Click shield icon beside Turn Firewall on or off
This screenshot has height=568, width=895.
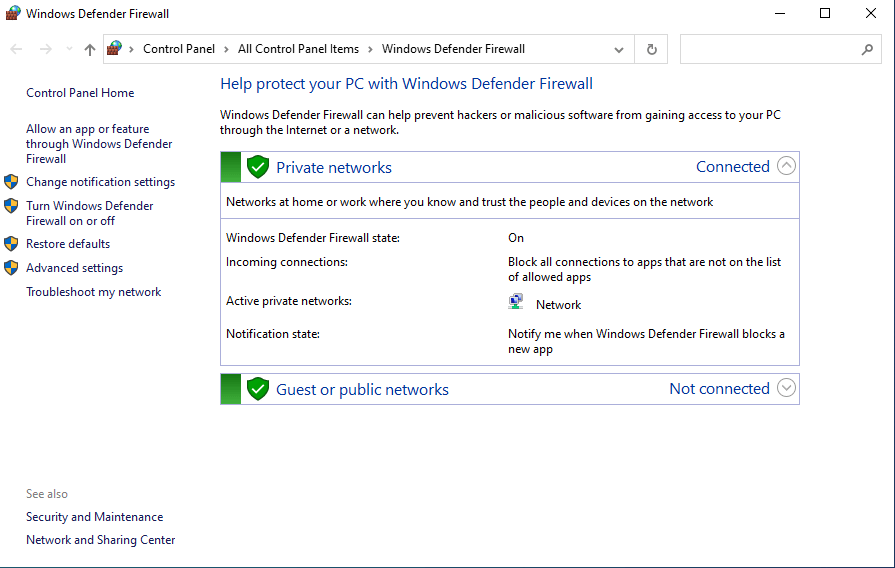pyautogui.click(x=11, y=206)
